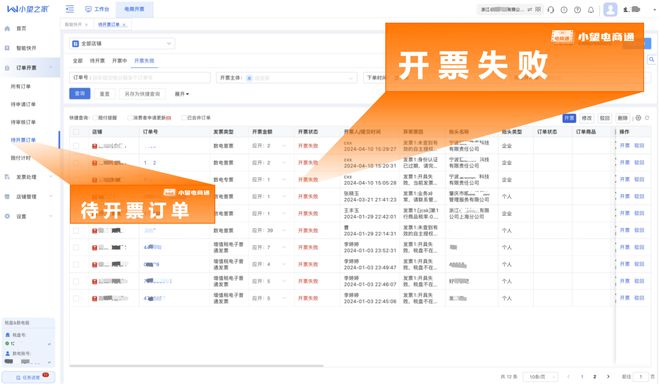
Task: Check the last table row checkbox
Action: [76, 298]
